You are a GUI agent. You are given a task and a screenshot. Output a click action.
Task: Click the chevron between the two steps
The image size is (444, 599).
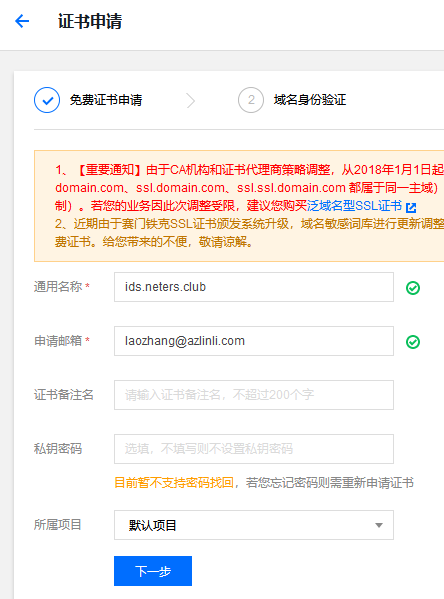191,101
